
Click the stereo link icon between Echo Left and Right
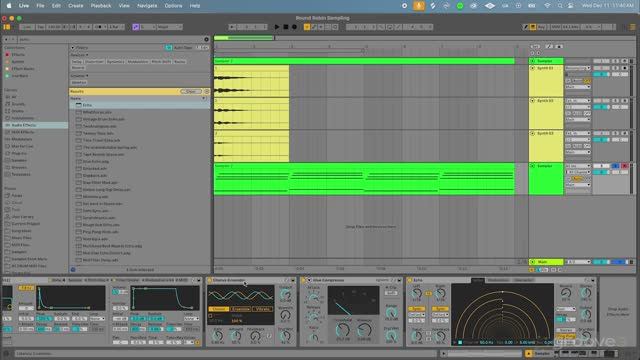point(428,293)
